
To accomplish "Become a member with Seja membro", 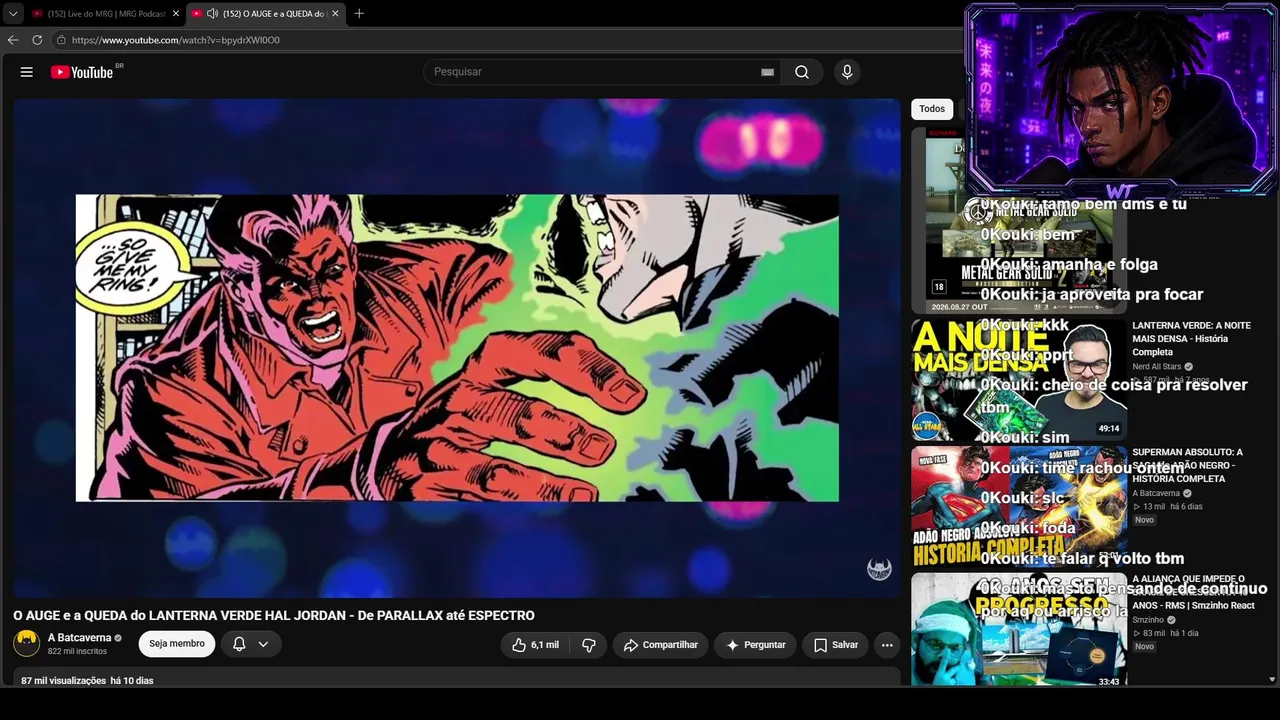I will (177, 644).
